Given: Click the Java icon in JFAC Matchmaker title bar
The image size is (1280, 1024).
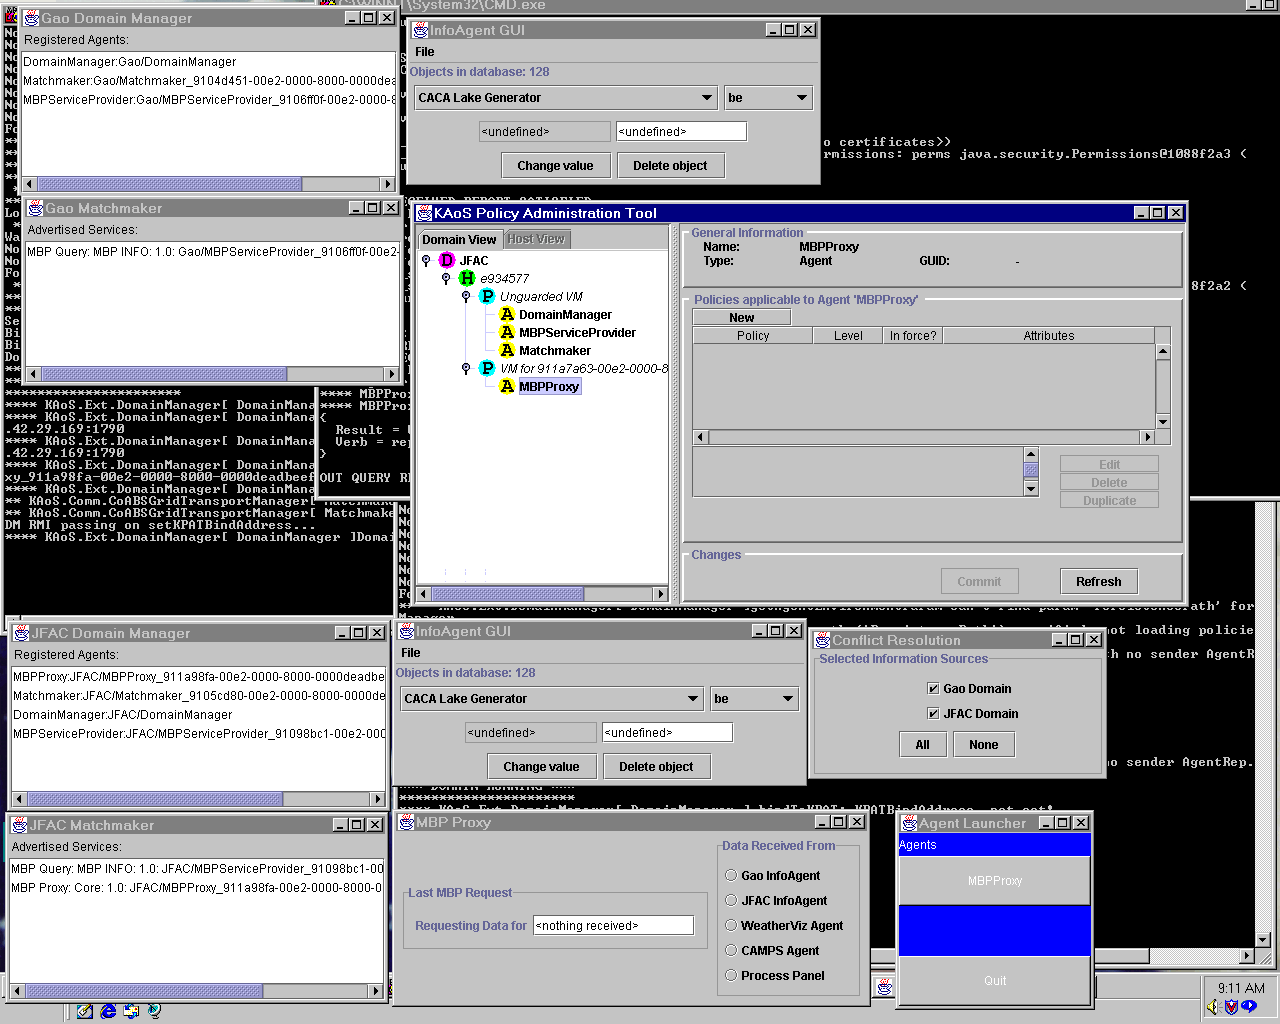Looking at the screenshot, I should coord(21,825).
